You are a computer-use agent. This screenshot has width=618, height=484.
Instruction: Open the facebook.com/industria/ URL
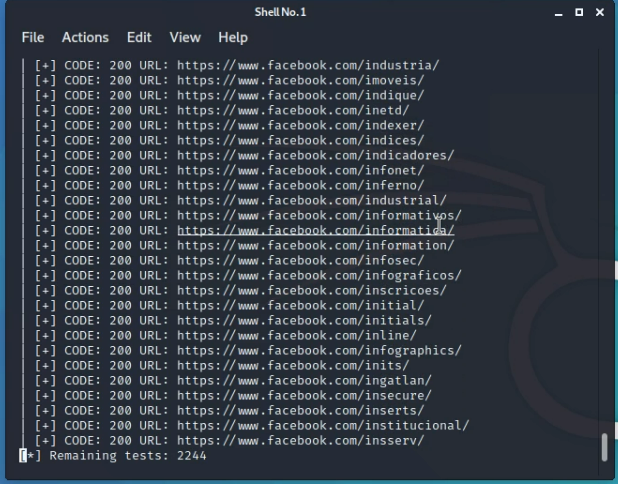point(308,65)
